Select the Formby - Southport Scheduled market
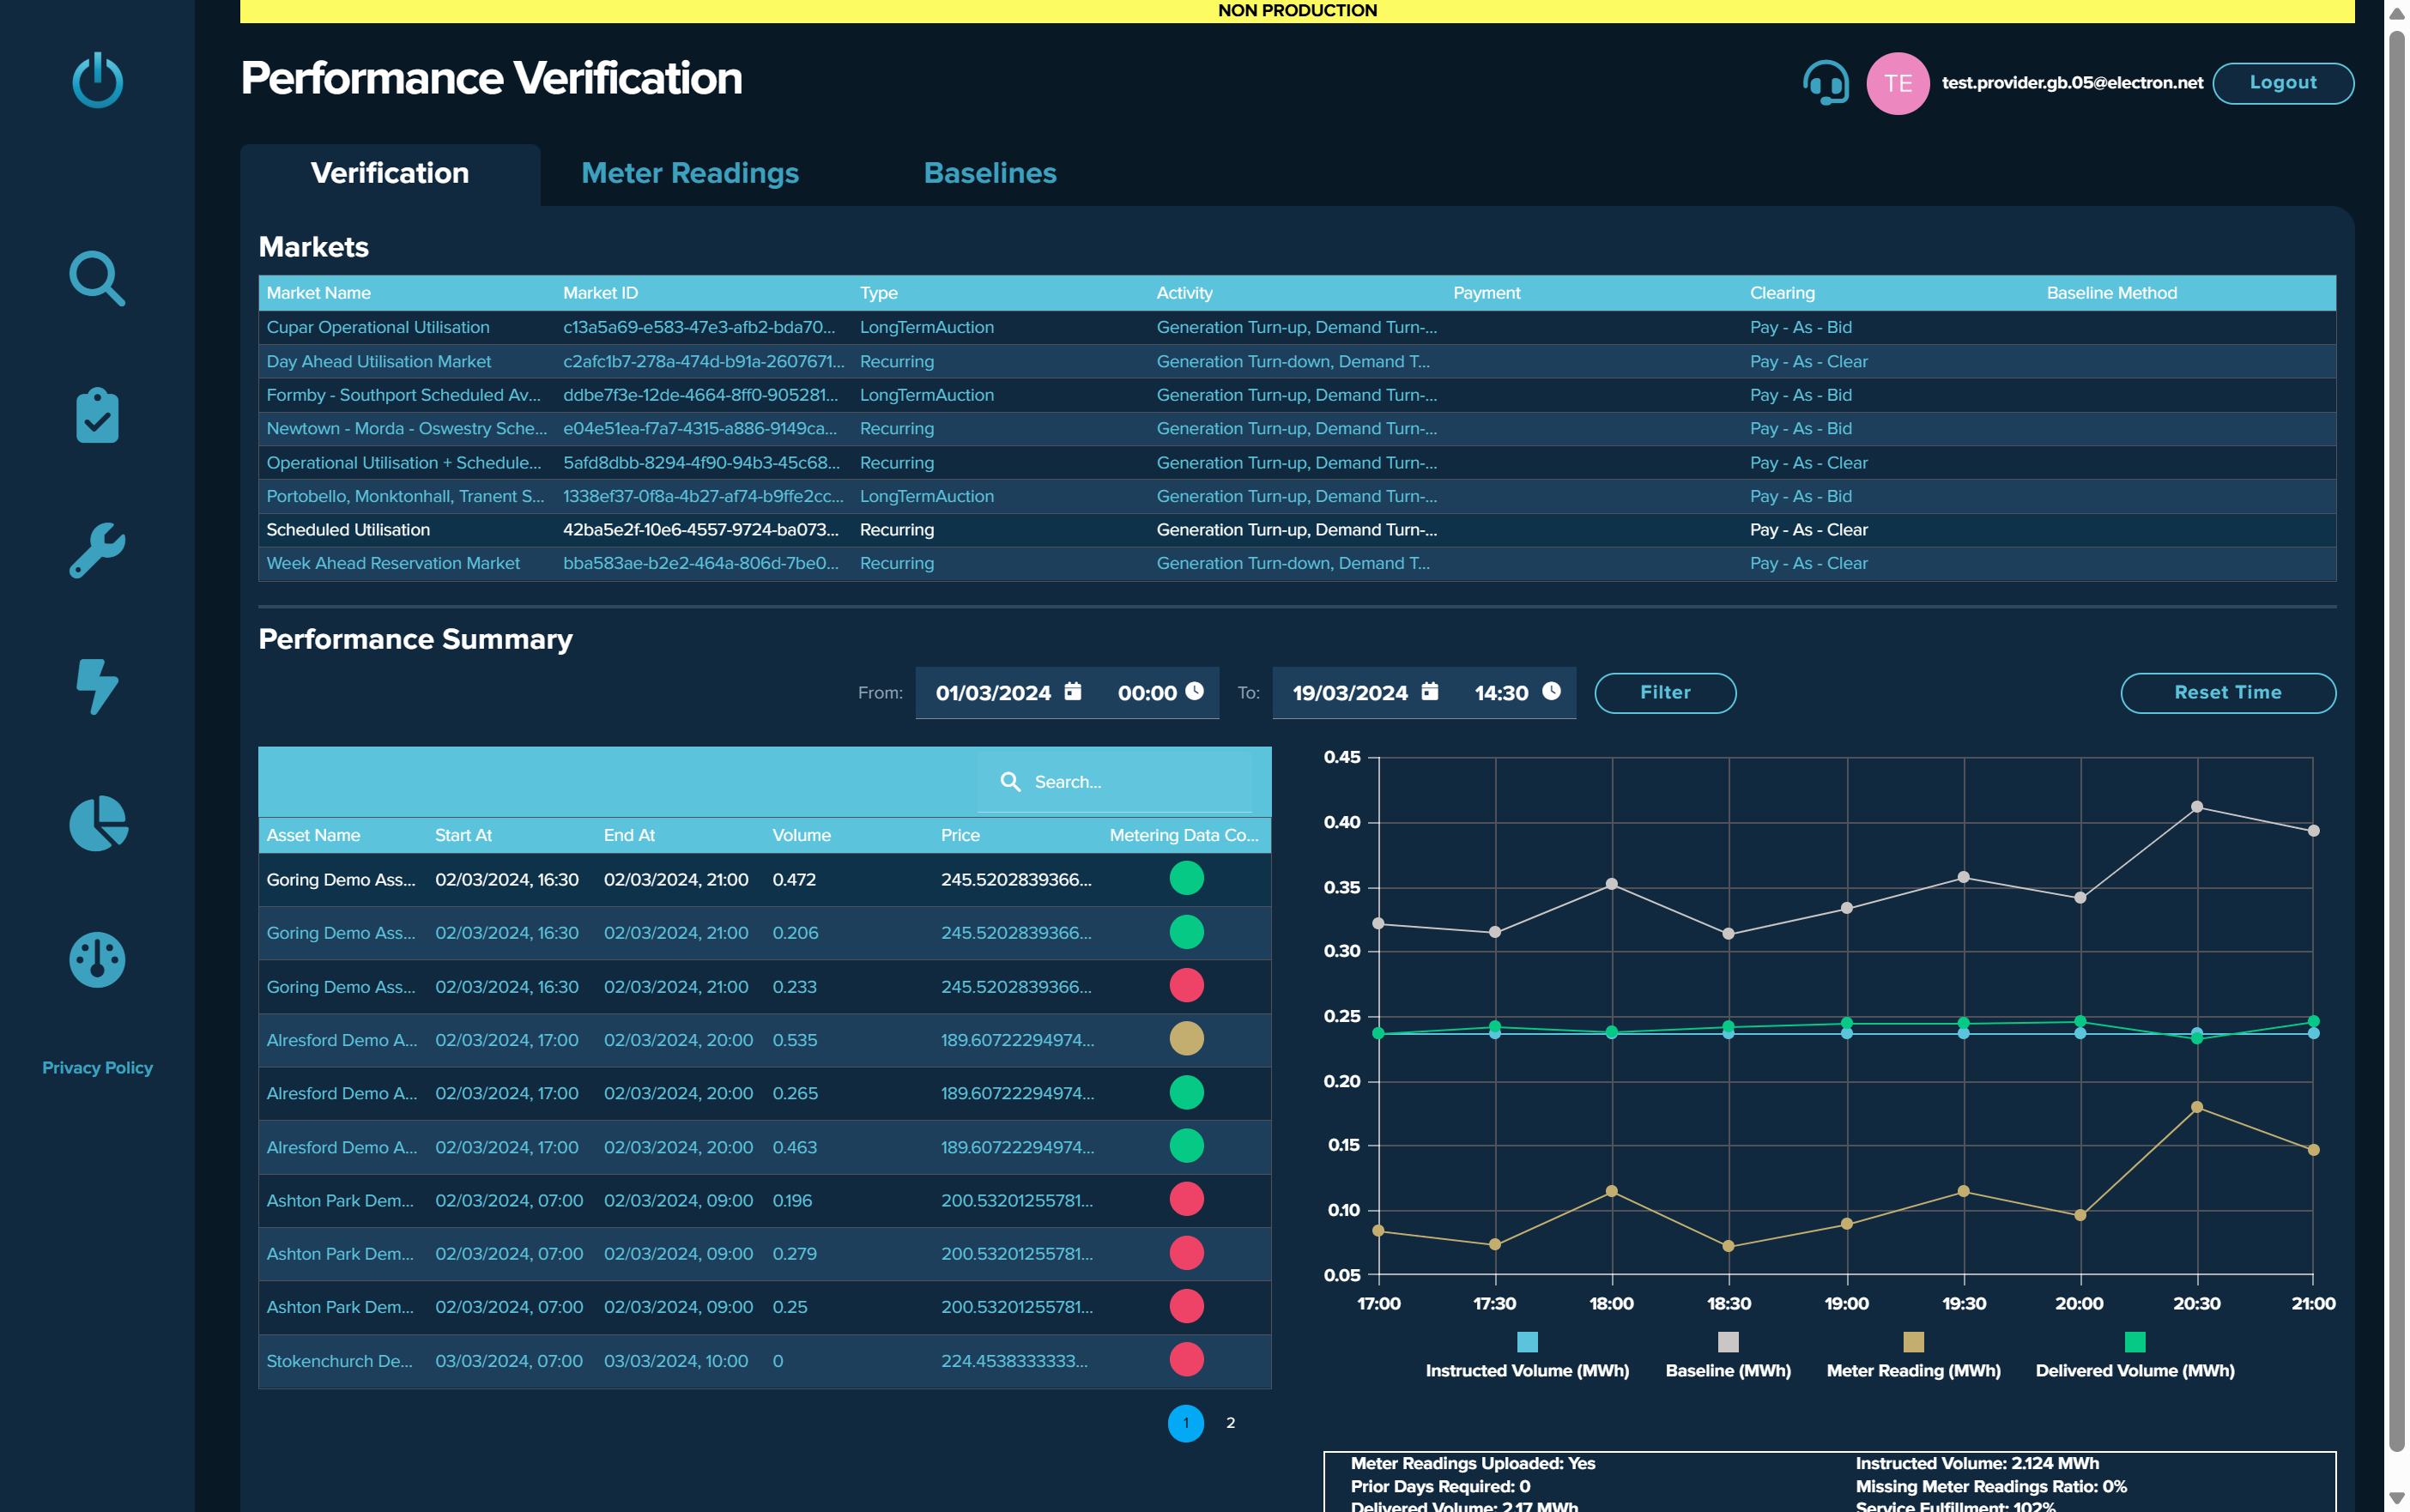The image size is (2410, 1512). [1297, 395]
